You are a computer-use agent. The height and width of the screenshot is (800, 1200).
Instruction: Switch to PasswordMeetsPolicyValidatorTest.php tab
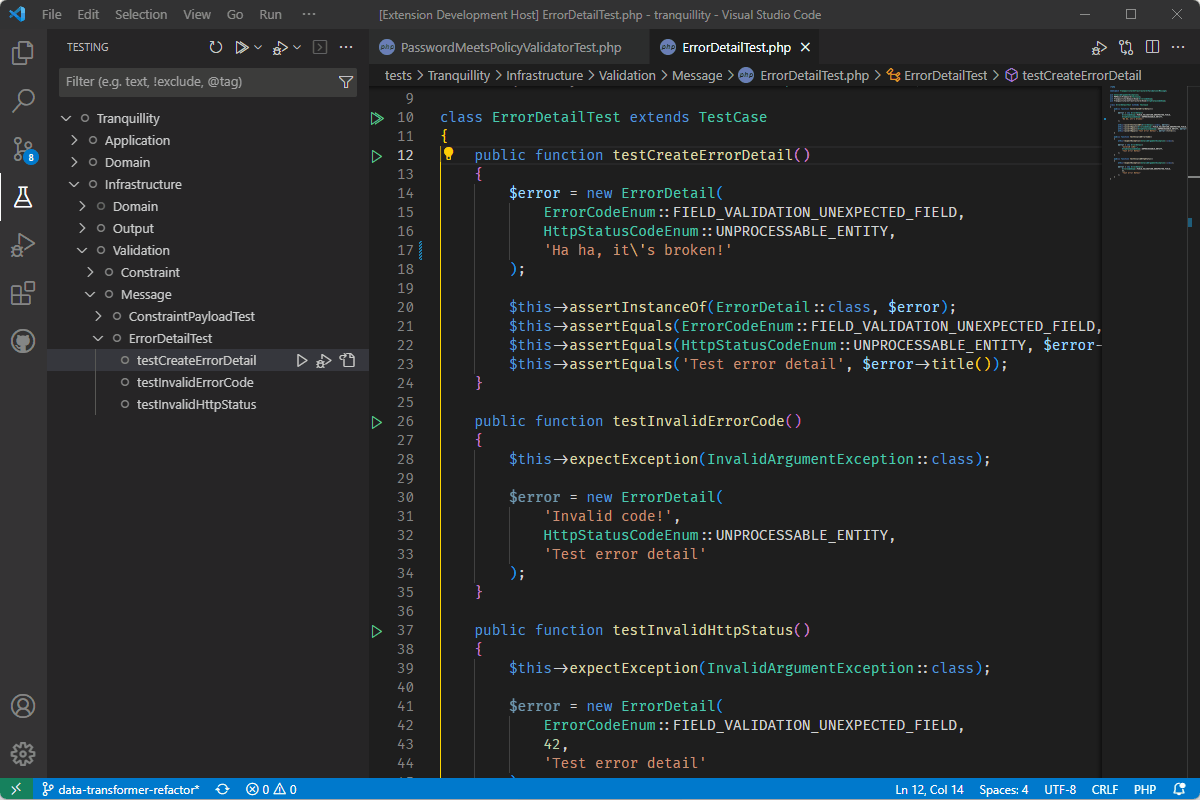point(510,47)
